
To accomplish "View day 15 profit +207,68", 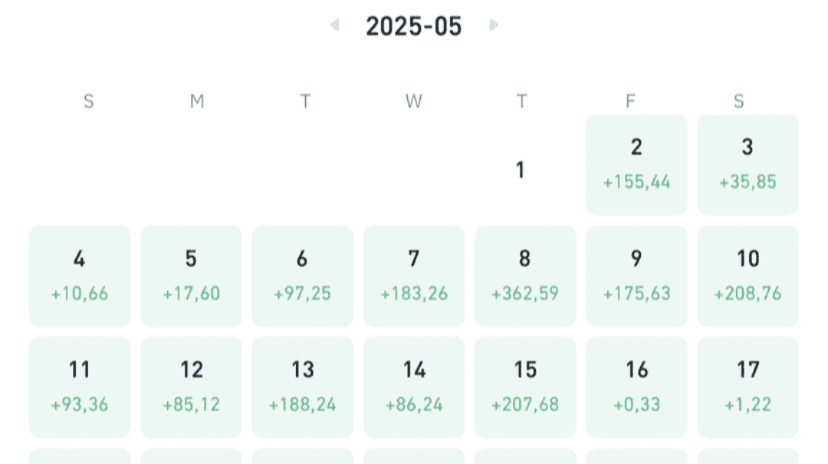I will point(525,387).
